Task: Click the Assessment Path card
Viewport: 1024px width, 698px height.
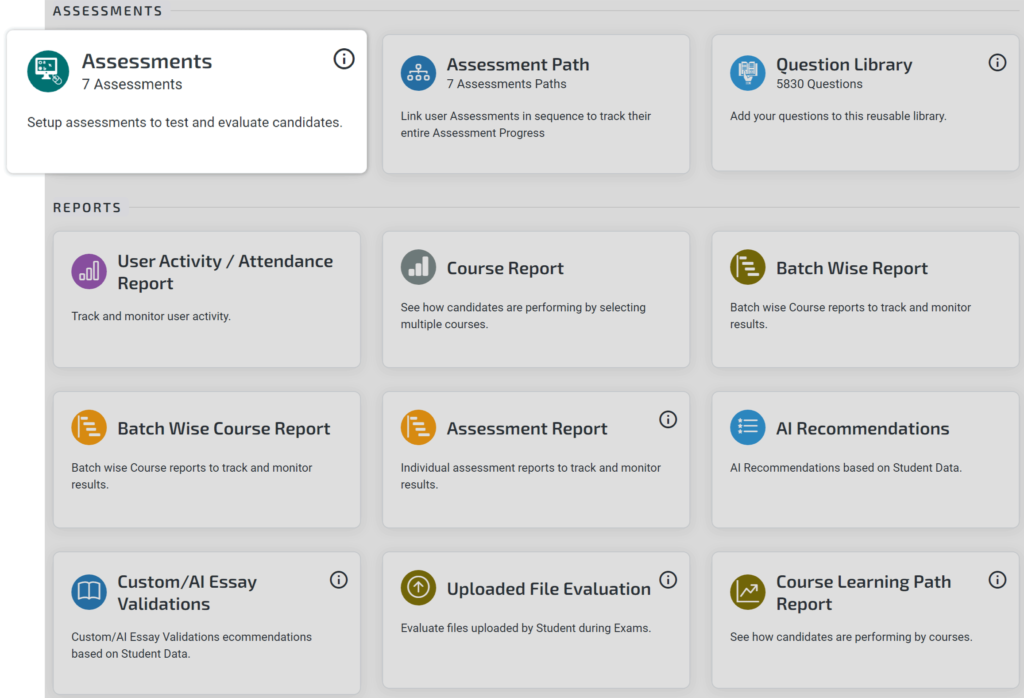Action: click(535, 103)
